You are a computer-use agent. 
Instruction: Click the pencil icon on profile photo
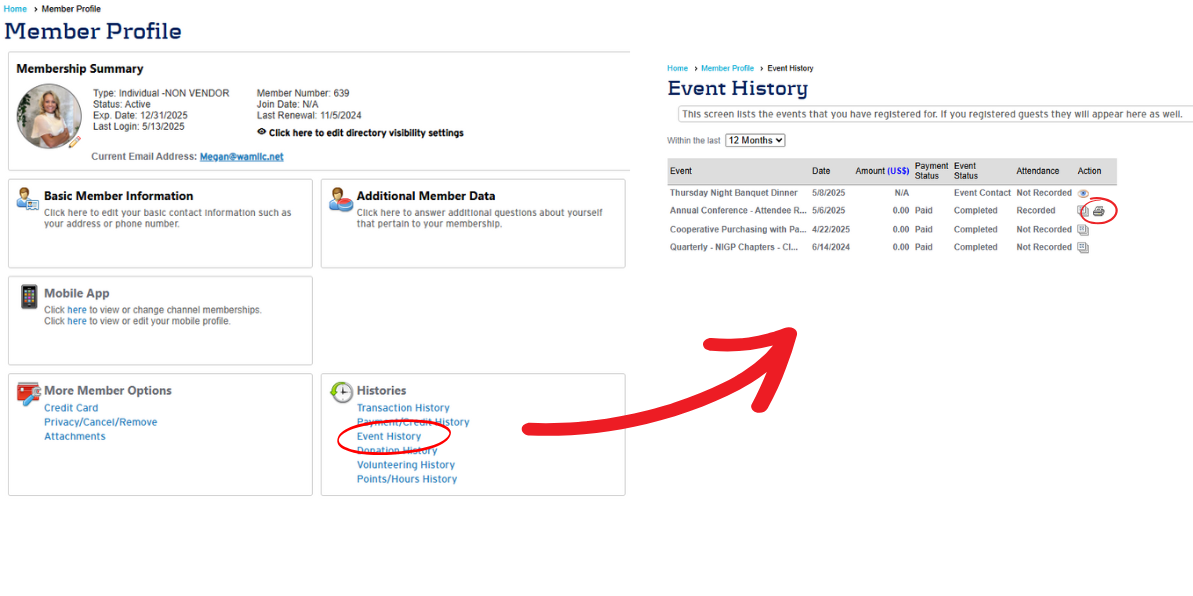pos(74,142)
